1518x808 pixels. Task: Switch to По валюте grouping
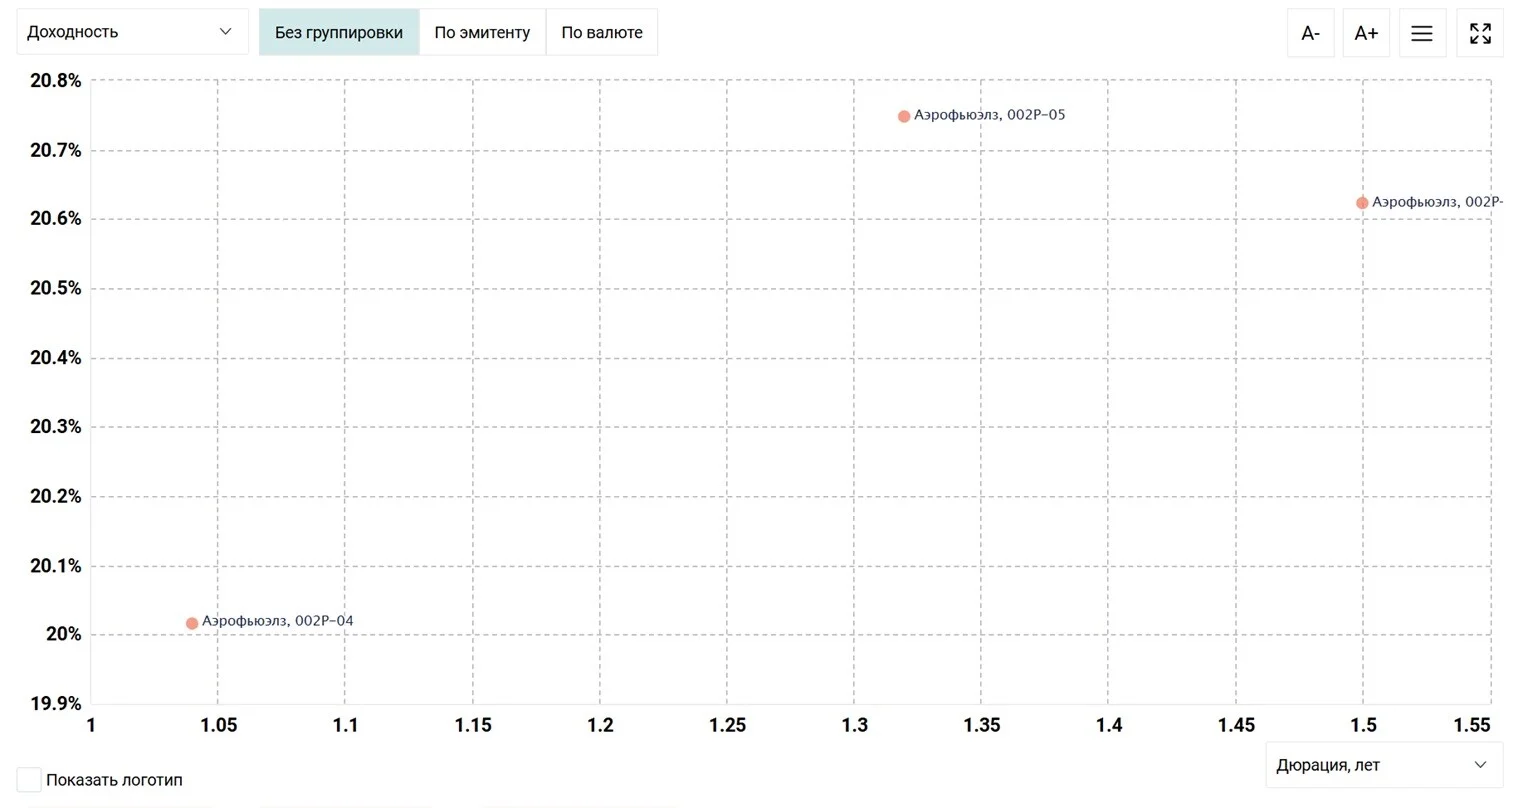tap(602, 32)
